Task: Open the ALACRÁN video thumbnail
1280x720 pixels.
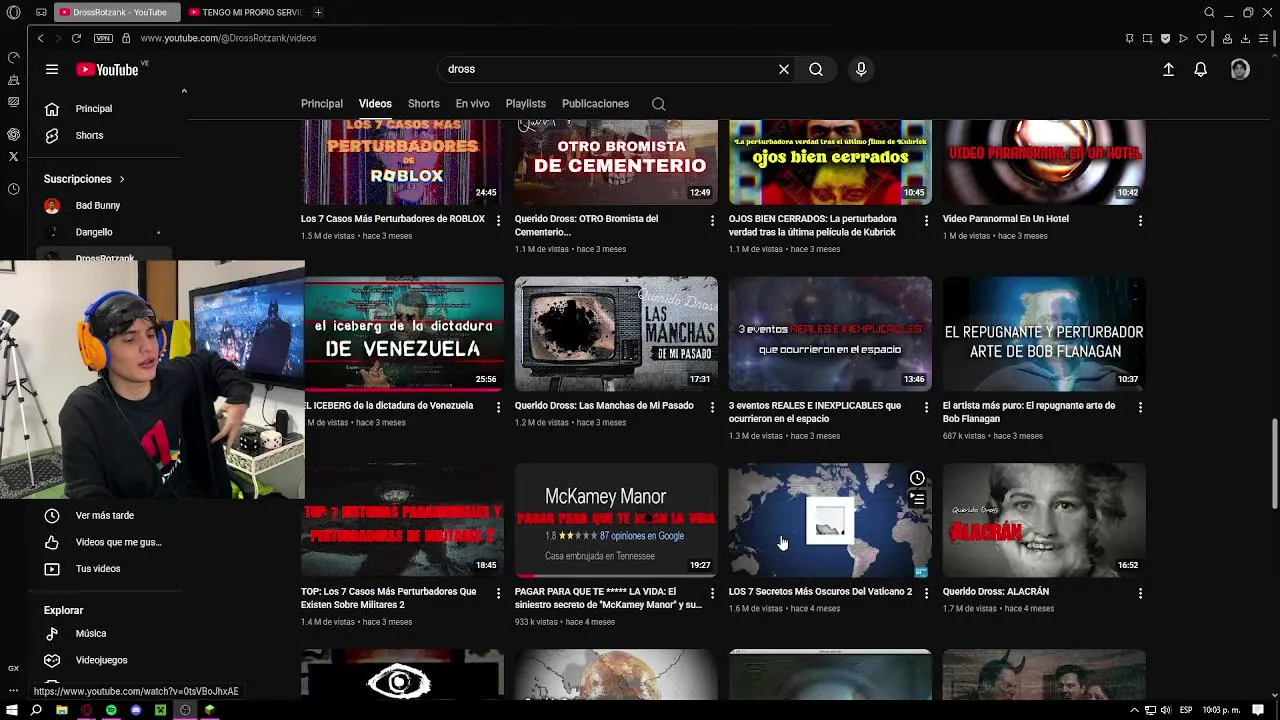Action: 1044,520
